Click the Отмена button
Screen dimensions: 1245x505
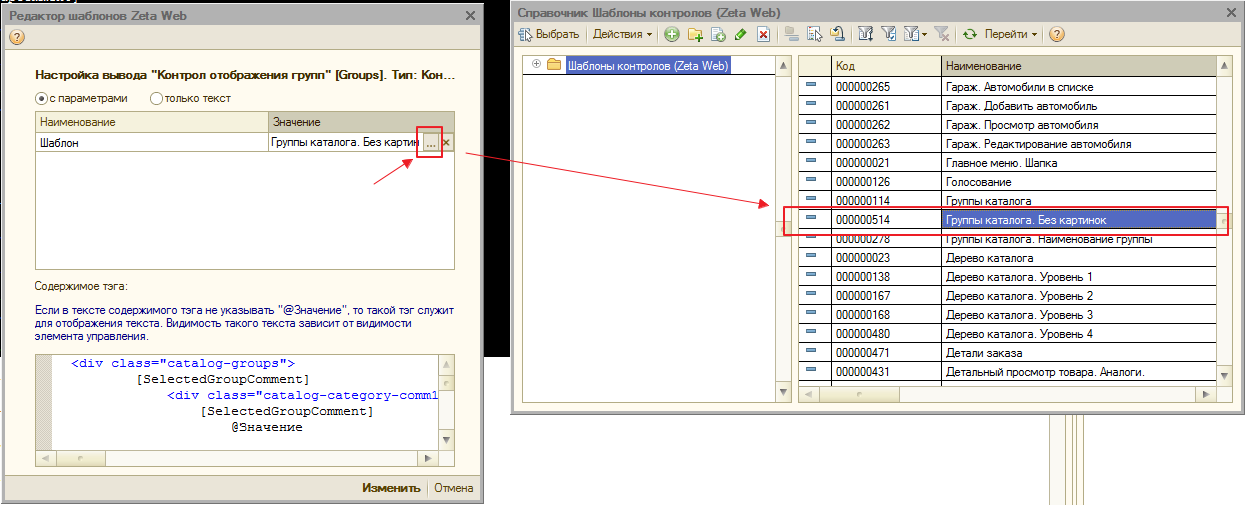tap(453, 488)
